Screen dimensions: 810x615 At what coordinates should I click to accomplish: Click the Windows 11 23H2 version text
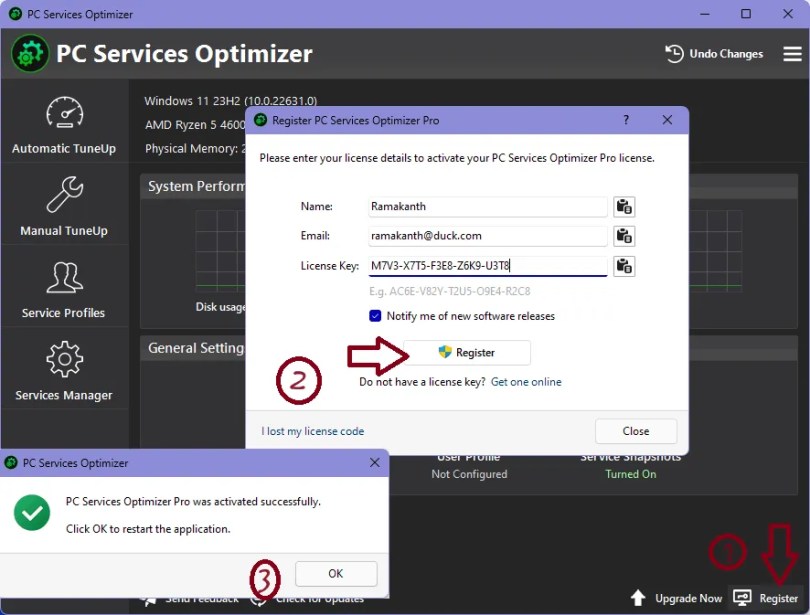[x=230, y=101]
